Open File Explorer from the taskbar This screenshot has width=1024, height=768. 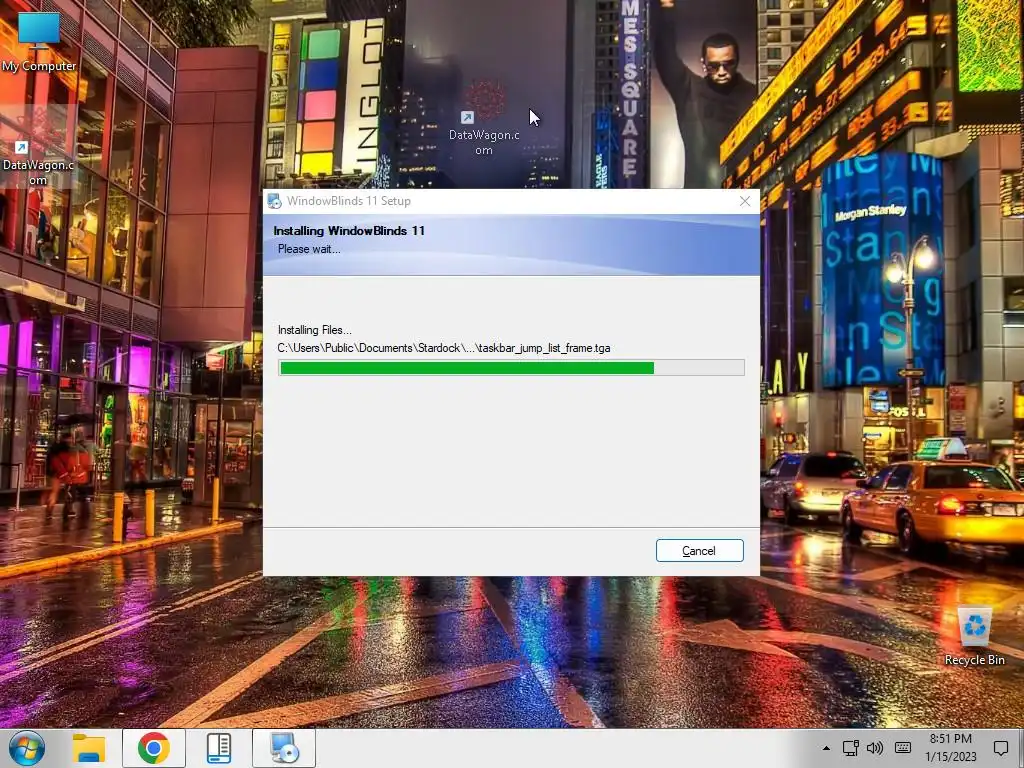click(x=89, y=748)
